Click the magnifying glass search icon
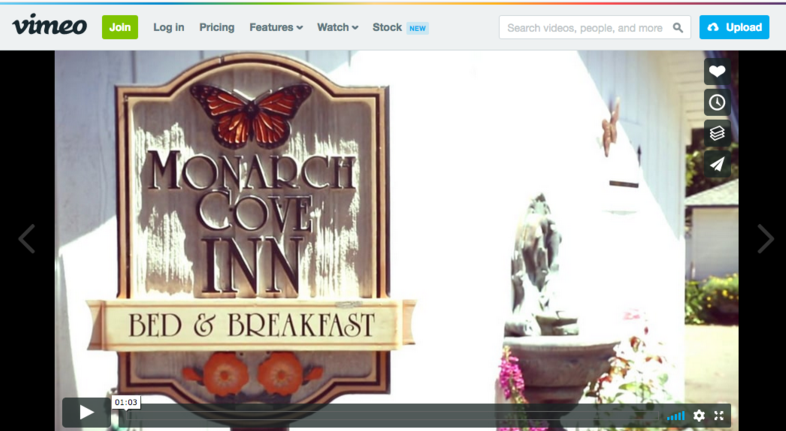786x431 pixels. click(x=678, y=28)
